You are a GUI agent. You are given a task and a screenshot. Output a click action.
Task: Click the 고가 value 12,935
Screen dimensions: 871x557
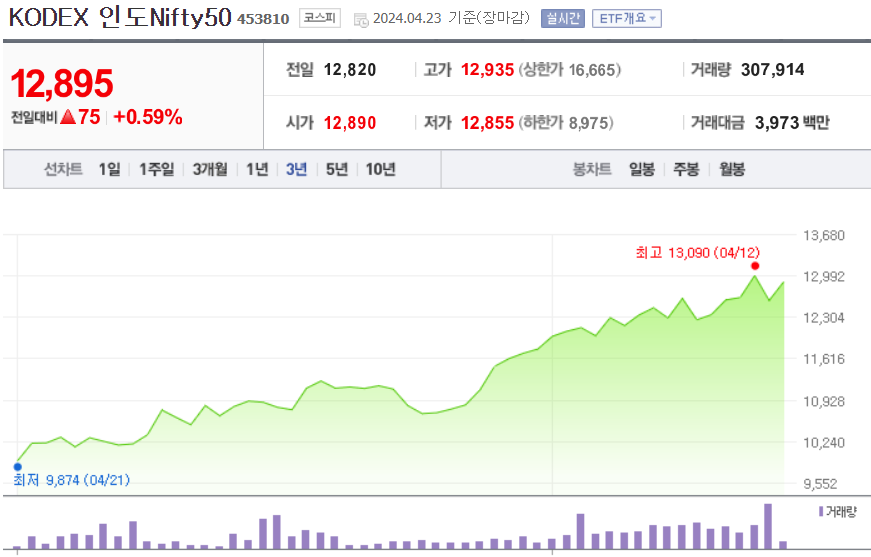487,70
